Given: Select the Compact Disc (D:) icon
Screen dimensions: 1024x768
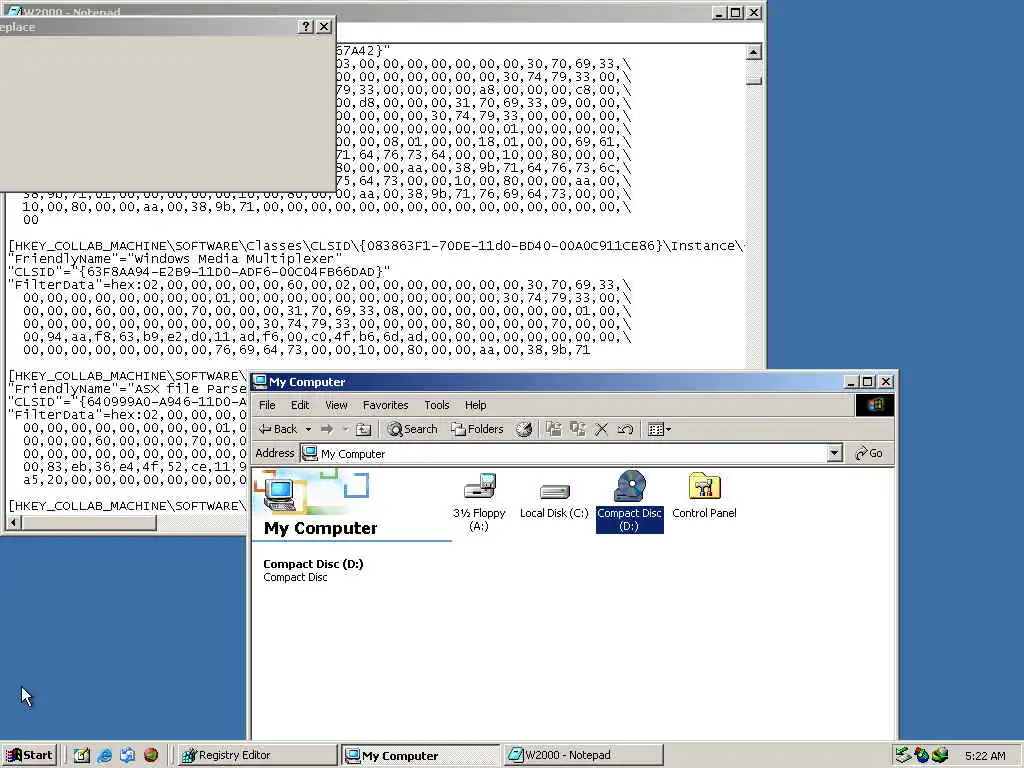Looking at the screenshot, I should coord(630,502).
